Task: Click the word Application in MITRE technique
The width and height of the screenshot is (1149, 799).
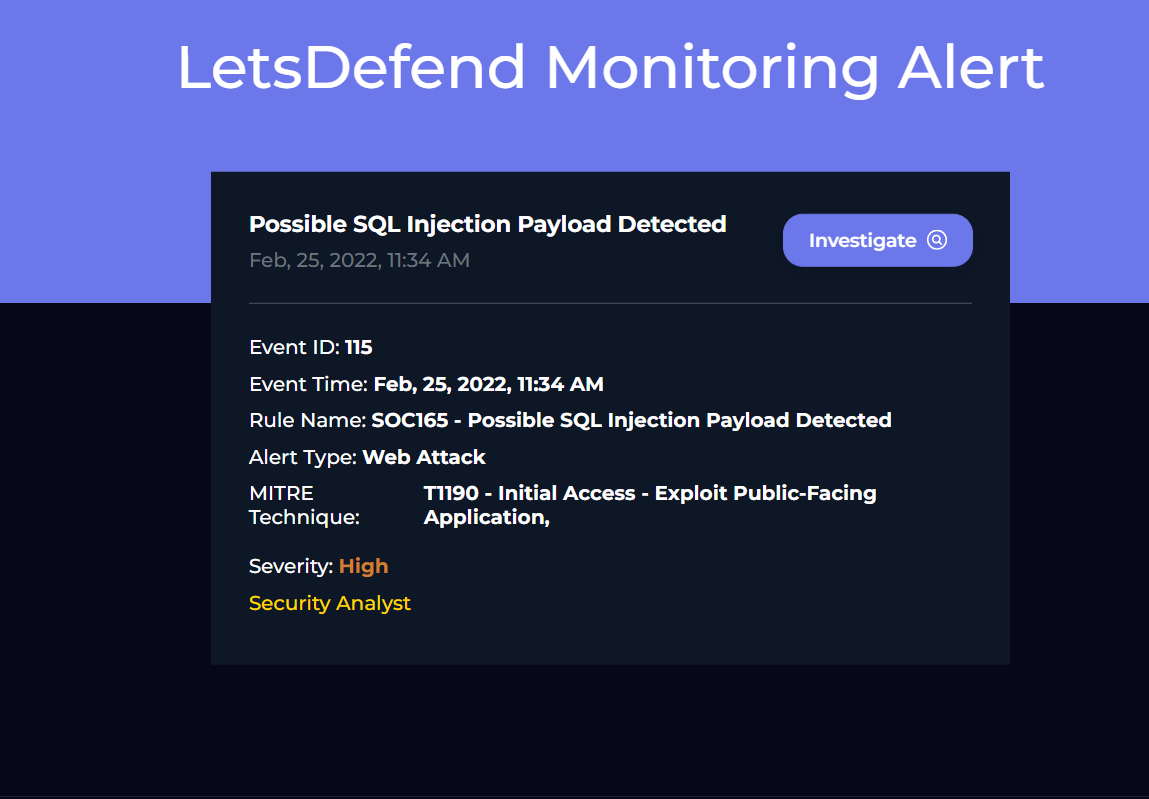Action: tap(485, 518)
